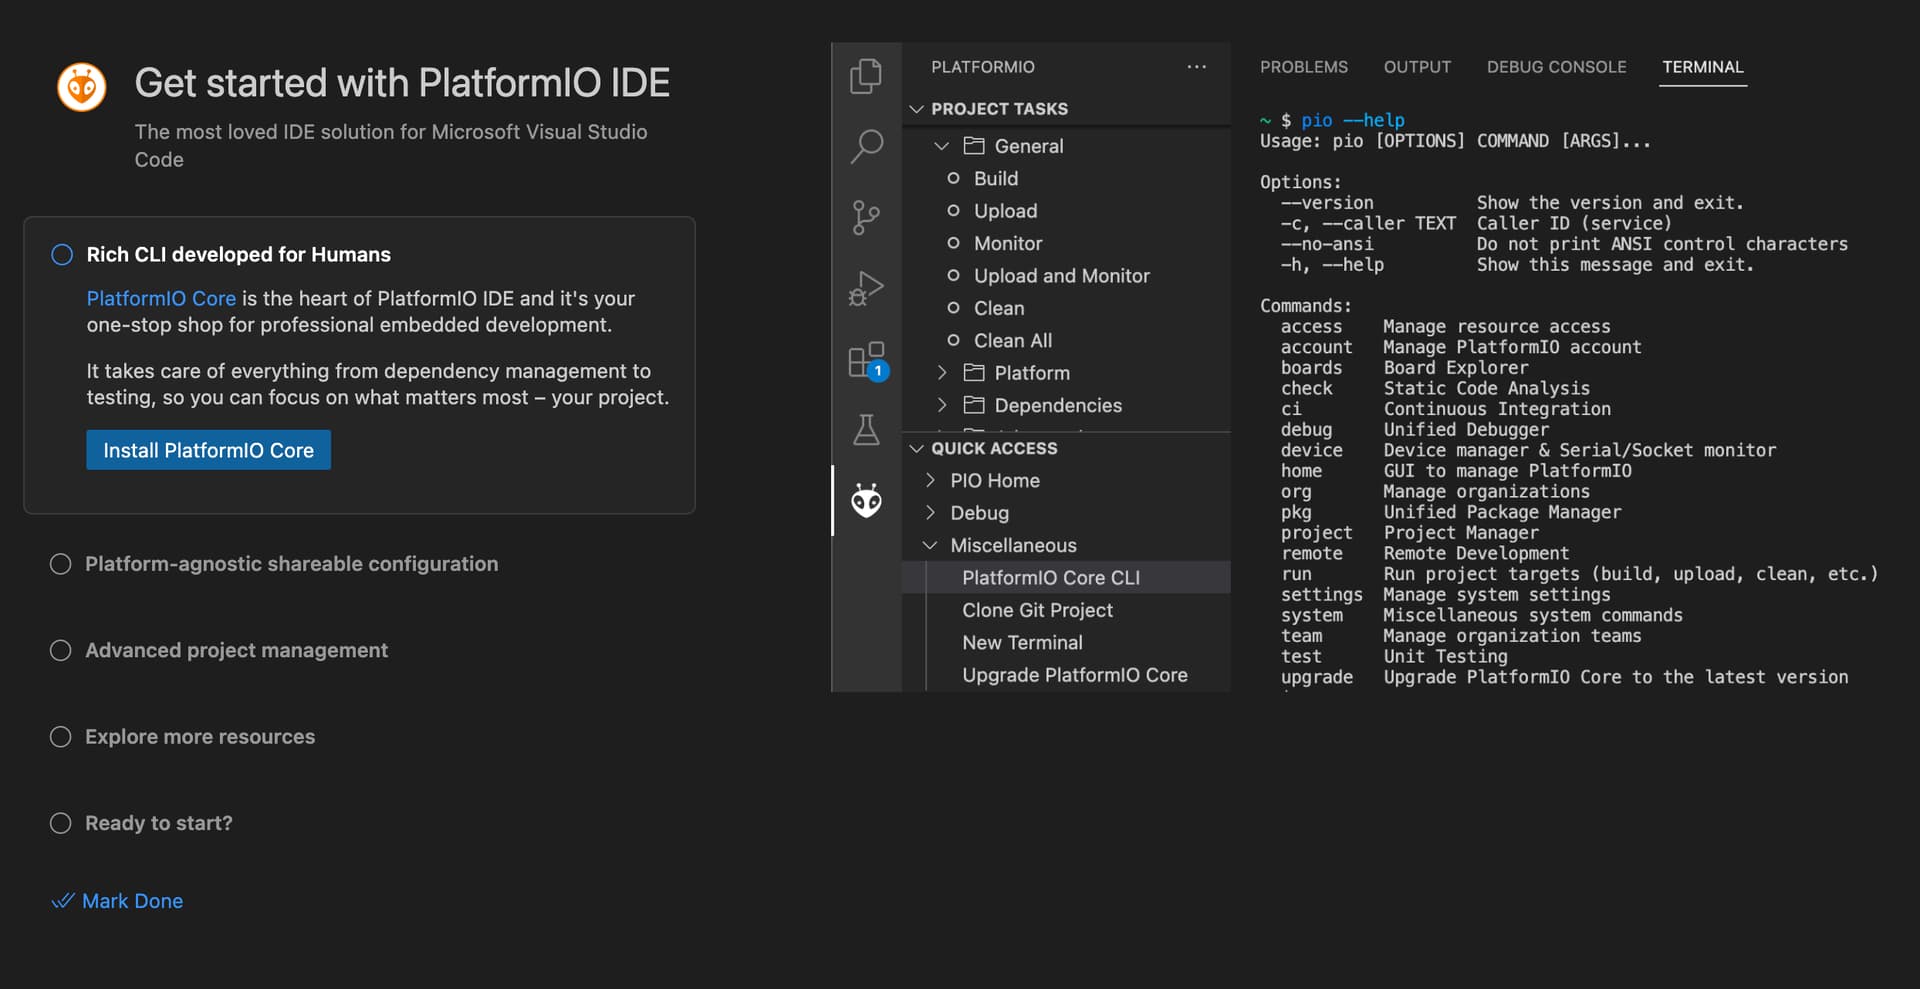The width and height of the screenshot is (1920, 989).
Task: Click 'Remote Development' in terminal output
Action: pos(1476,553)
